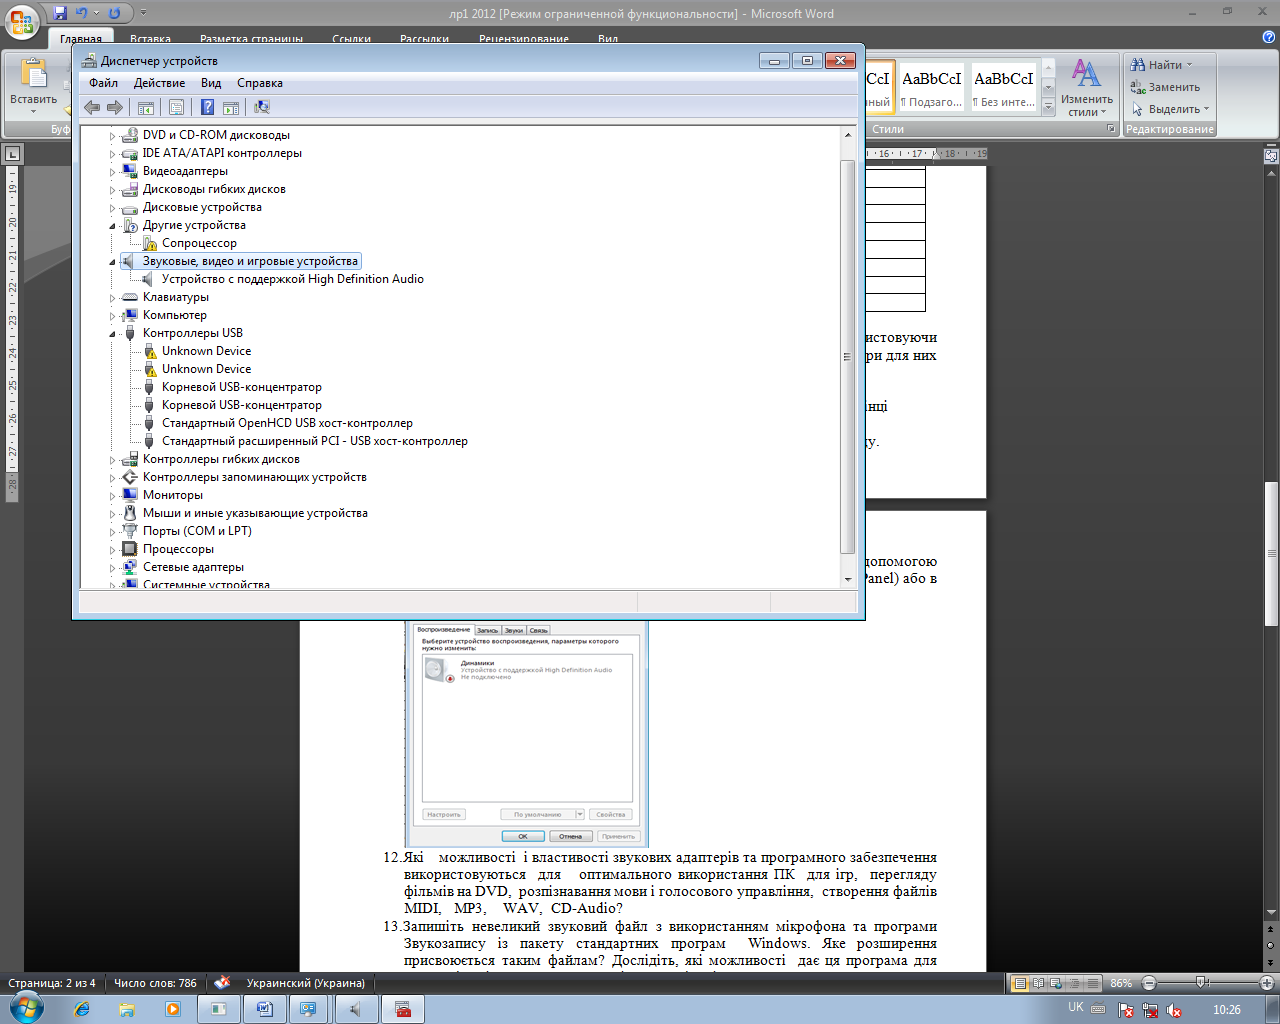Viewport: 1280px width, 1024px height.
Task: Click the Back arrow in Device Manager toolbar
Action: pyautogui.click(x=92, y=107)
